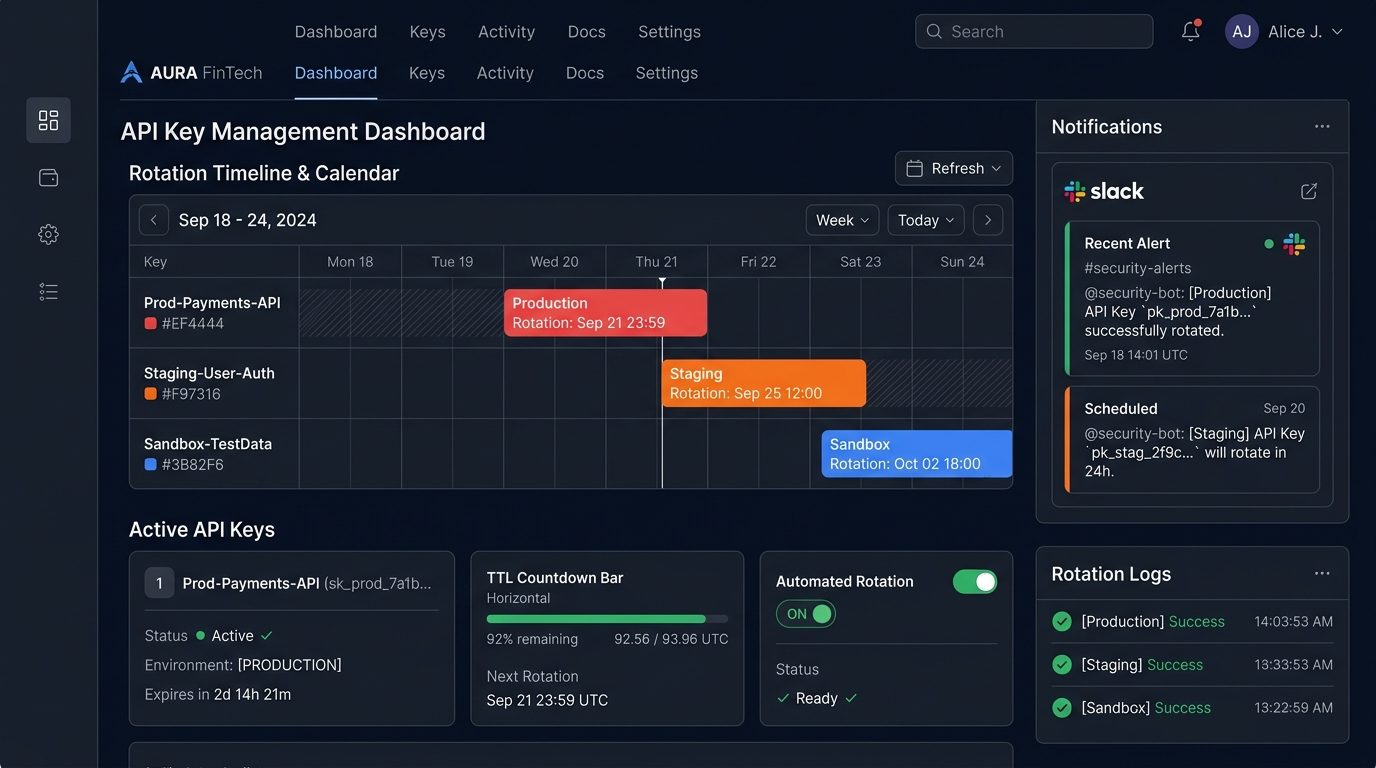Click the green status dot in Recent Alert
This screenshot has height=768, width=1376.
[1269, 244]
